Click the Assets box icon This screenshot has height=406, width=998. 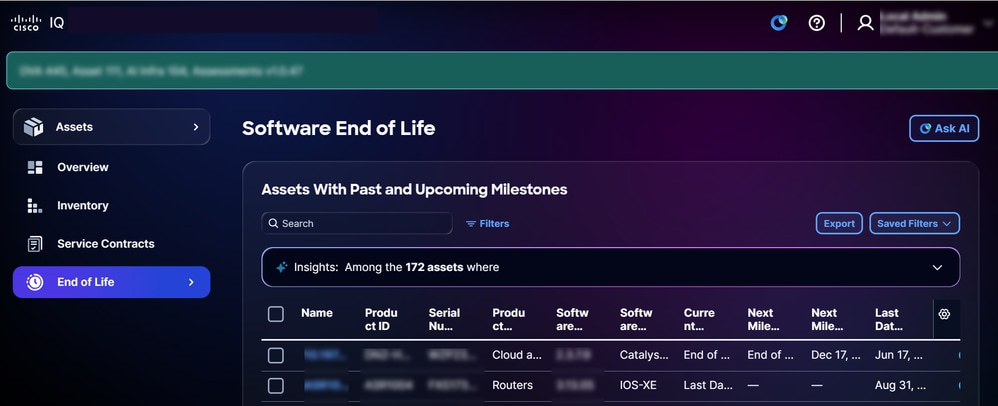[34, 127]
